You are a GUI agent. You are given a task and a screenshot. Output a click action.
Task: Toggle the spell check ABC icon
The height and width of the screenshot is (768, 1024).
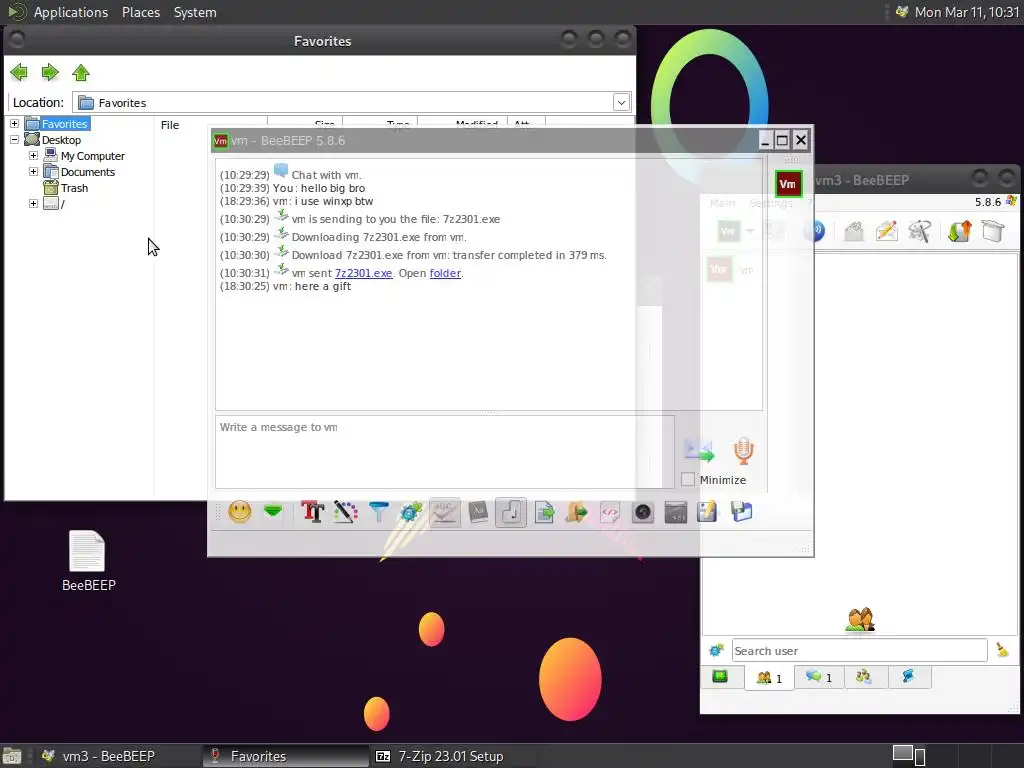[445, 511]
